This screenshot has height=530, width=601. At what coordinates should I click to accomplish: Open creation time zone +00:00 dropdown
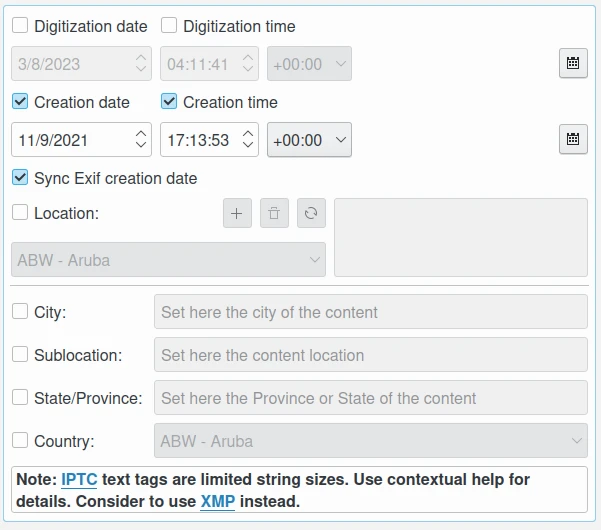(309, 140)
